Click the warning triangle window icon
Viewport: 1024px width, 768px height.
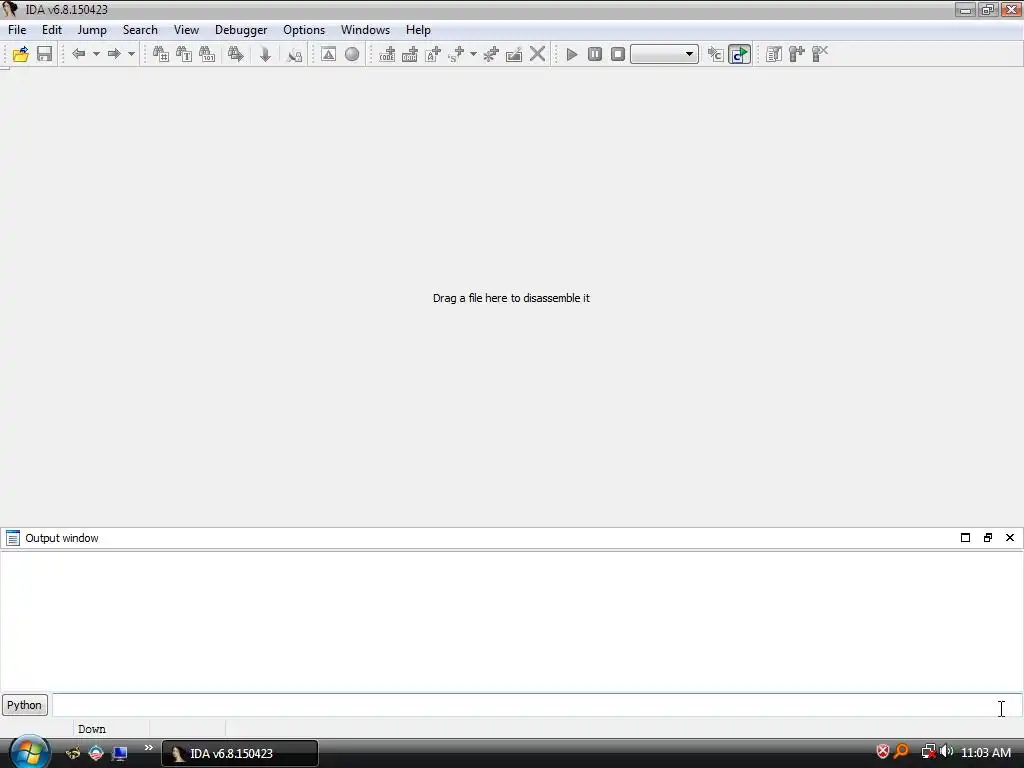328,54
